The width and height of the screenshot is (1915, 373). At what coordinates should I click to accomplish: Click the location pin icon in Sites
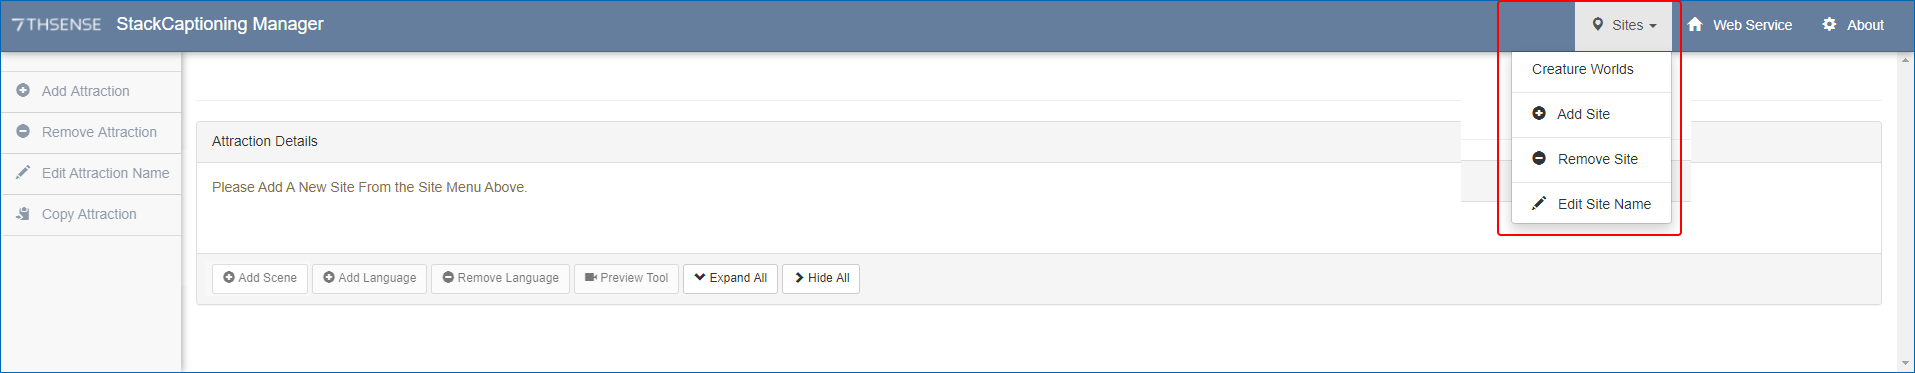tap(1598, 24)
